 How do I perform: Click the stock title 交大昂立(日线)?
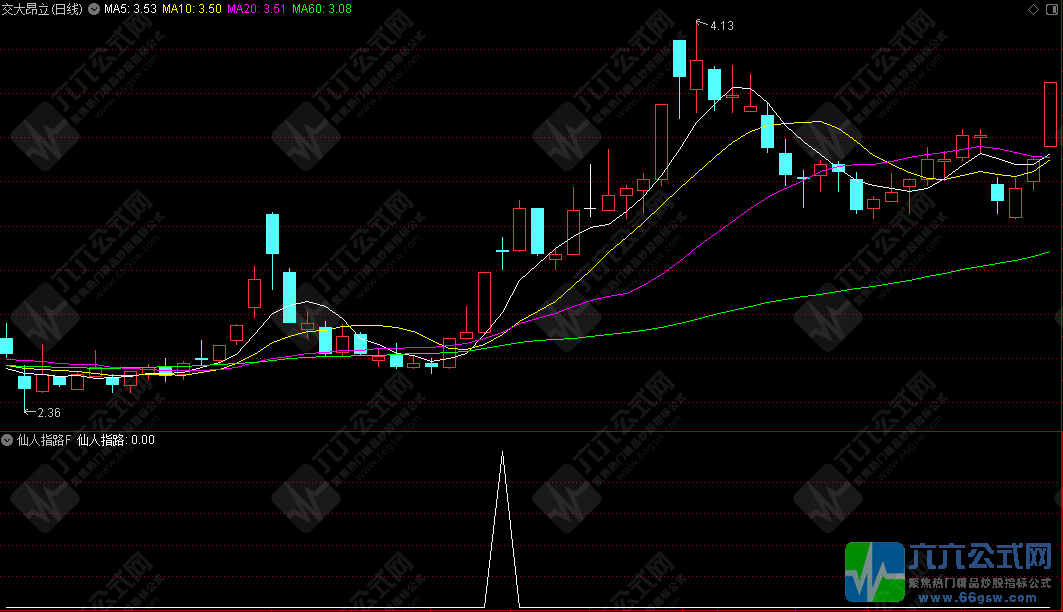(x=42, y=9)
